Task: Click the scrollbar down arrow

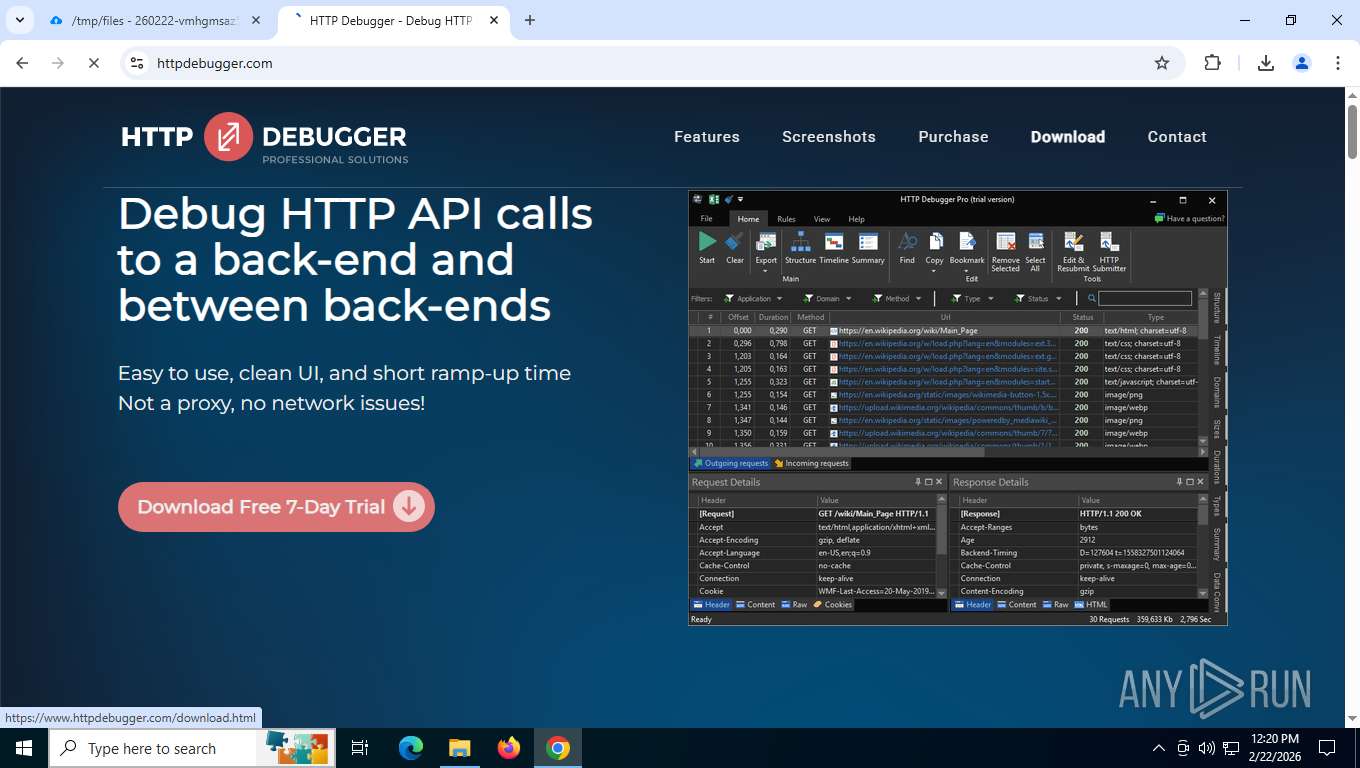Action: click(x=1352, y=719)
